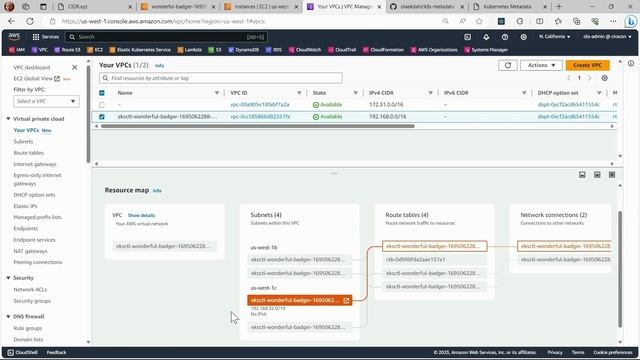Click Show details in VPC card
The height and width of the screenshot is (360, 640).
coord(141,215)
